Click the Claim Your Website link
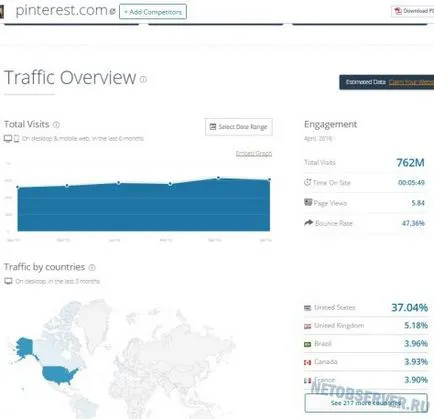The width and height of the screenshot is (434, 419). pos(411,82)
